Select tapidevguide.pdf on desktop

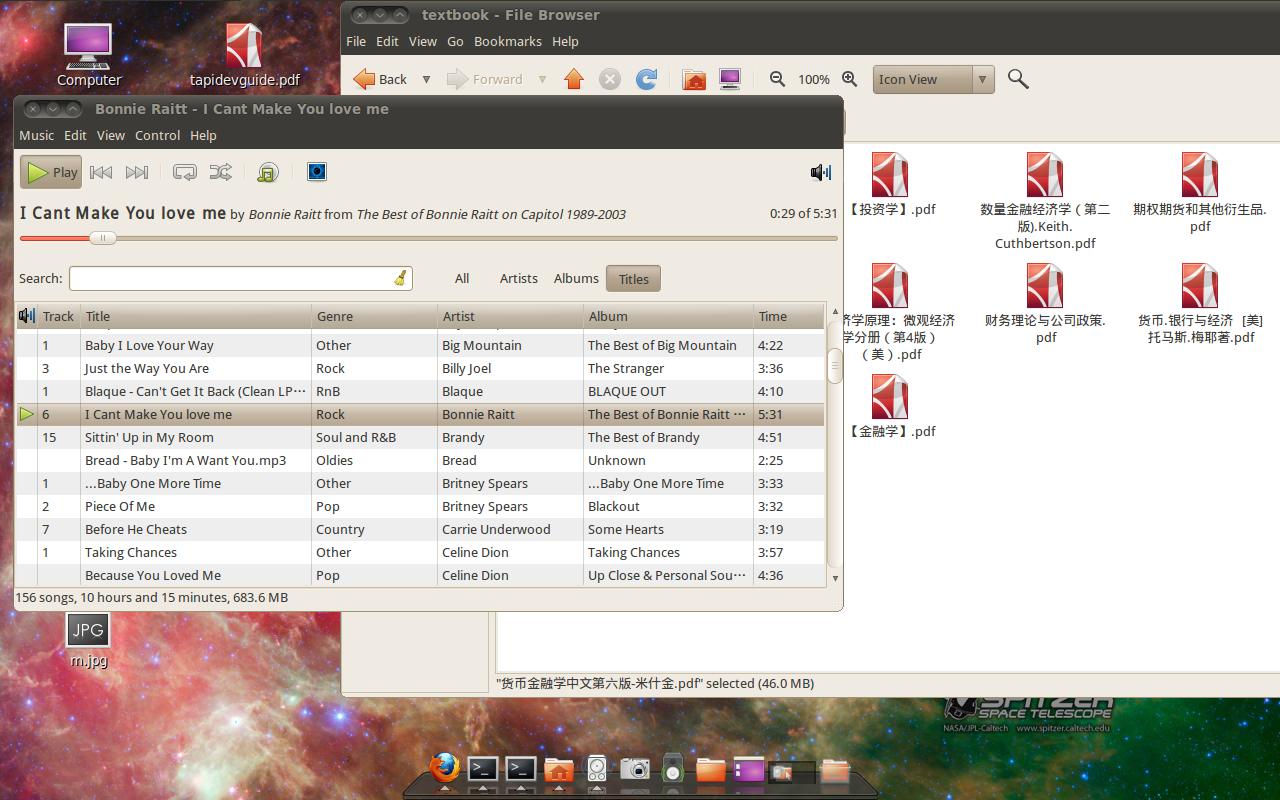point(244,55)
